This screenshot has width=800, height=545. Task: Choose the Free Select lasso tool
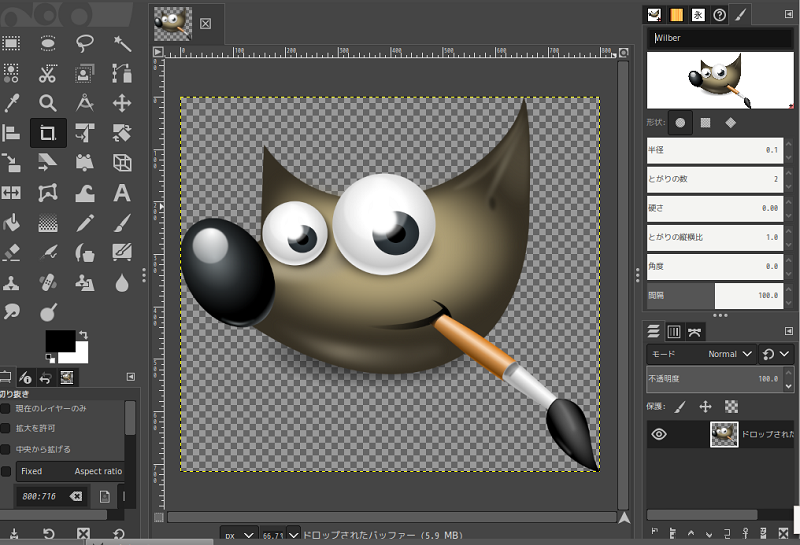click(x=85, y=43)
